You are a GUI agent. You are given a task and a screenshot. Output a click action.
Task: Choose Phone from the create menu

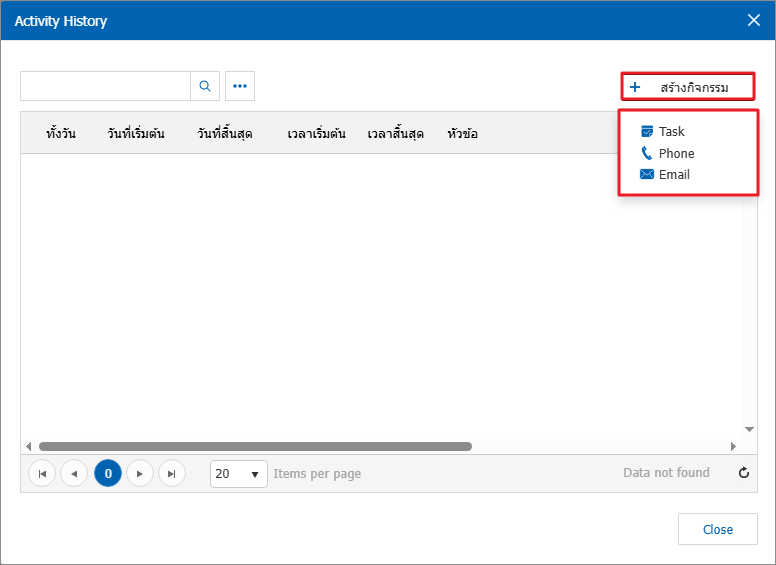point(676,153)
